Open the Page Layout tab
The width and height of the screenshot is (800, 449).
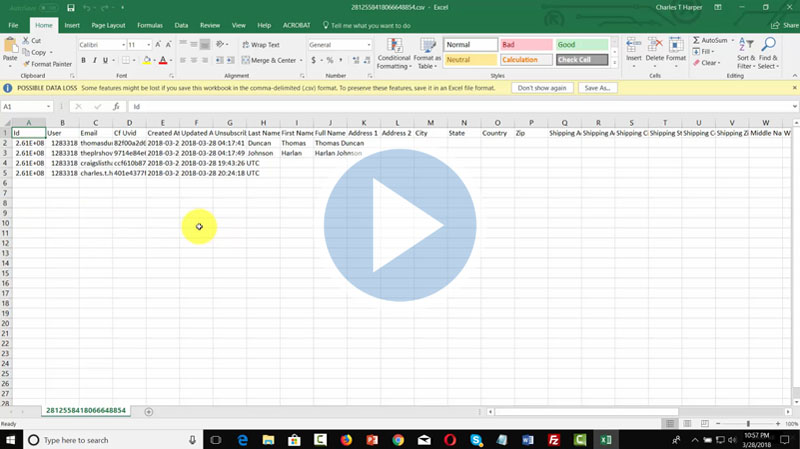coord(109,24)
